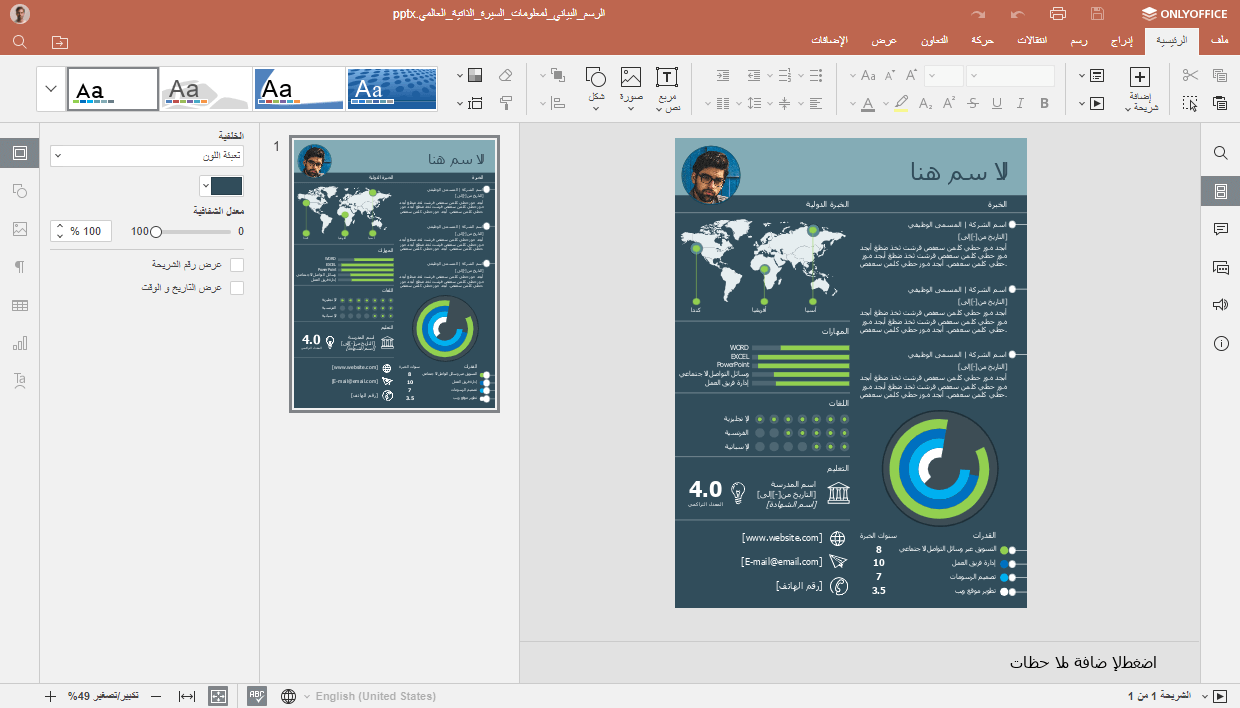Open the comments panel icon

click(1220, 228)
